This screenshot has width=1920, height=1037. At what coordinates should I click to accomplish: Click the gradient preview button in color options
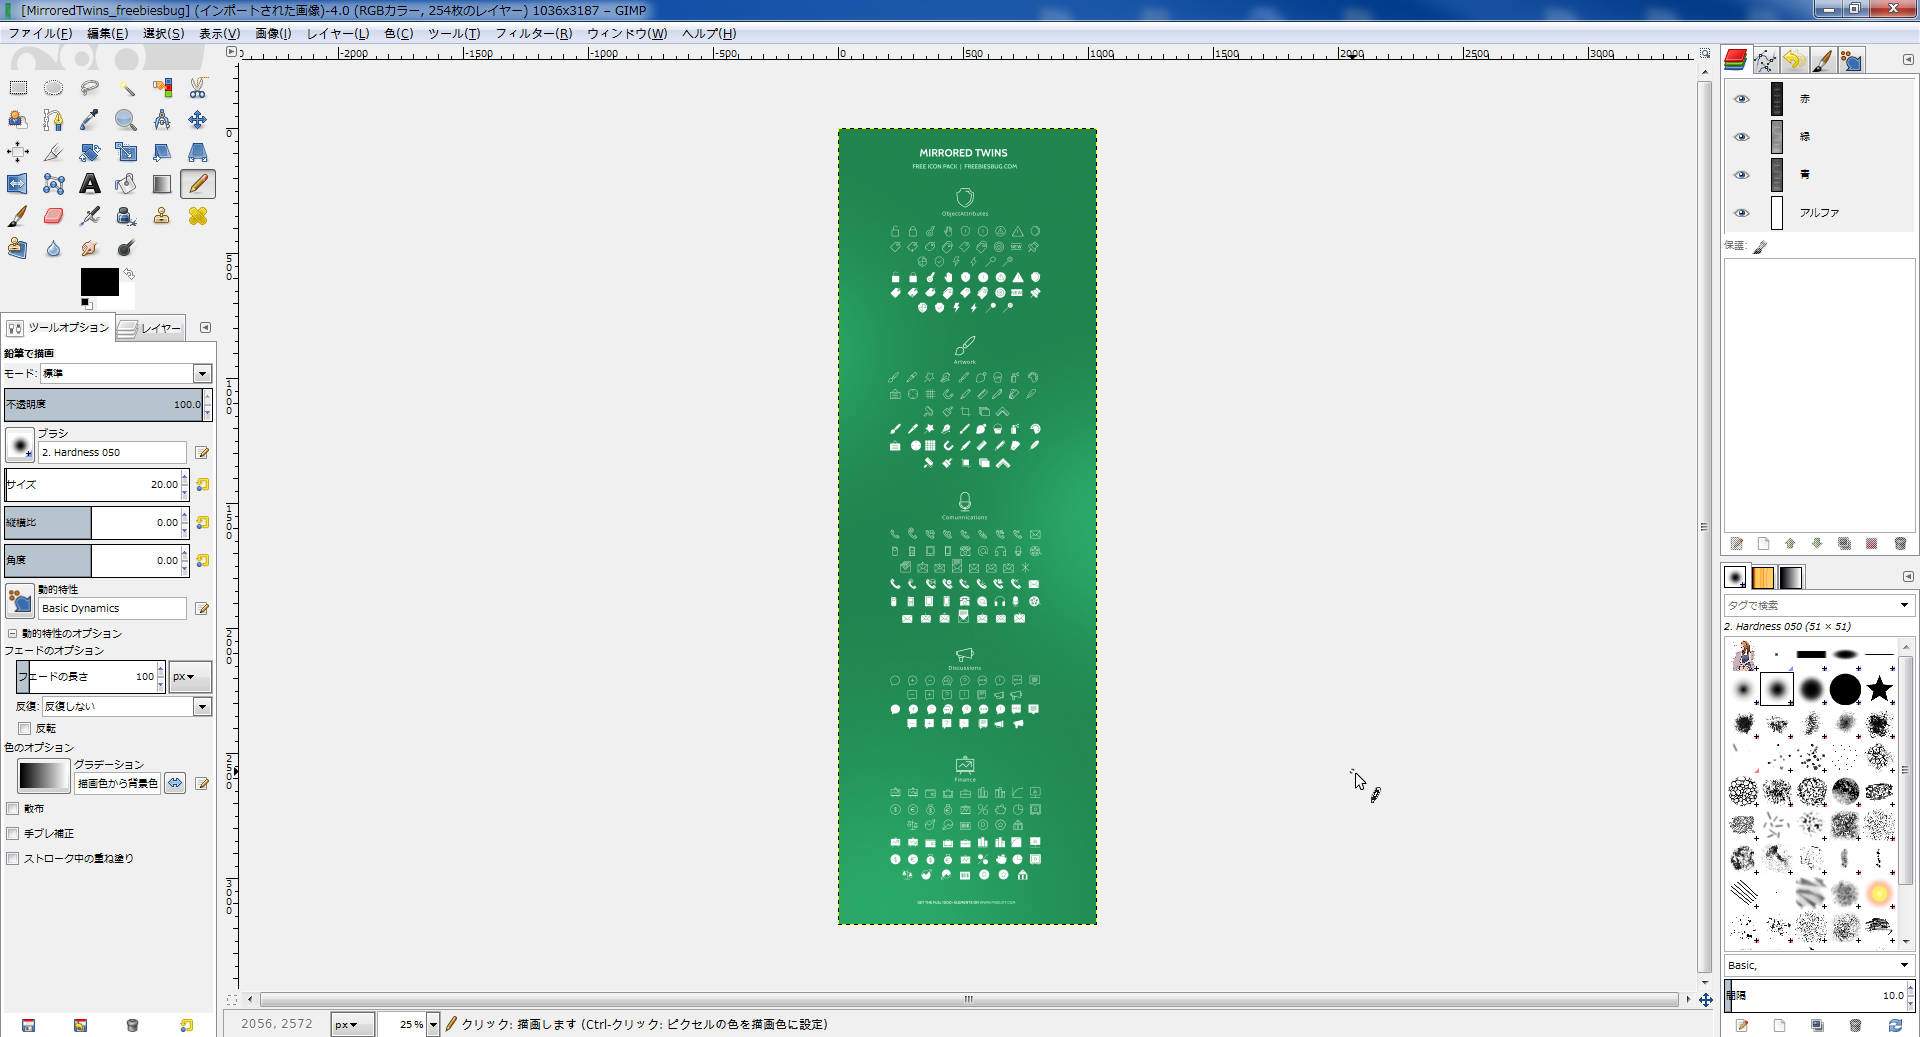(x=44, y=775)
